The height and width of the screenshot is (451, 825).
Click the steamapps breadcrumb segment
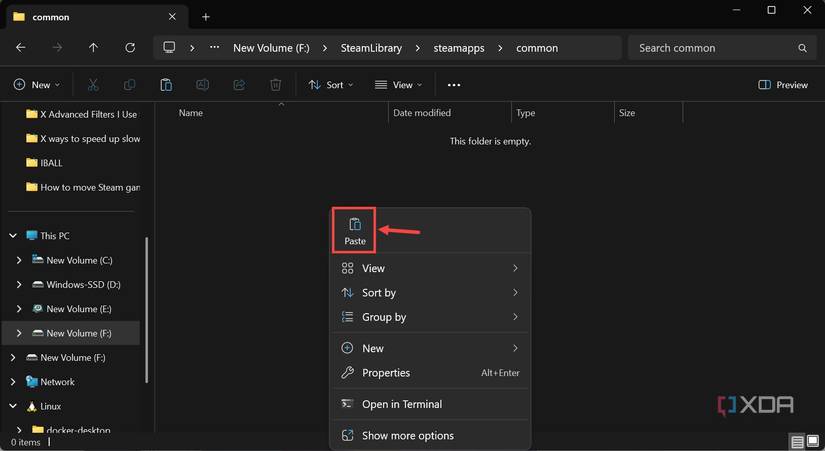pyautogui.click(x=457, y=48)
